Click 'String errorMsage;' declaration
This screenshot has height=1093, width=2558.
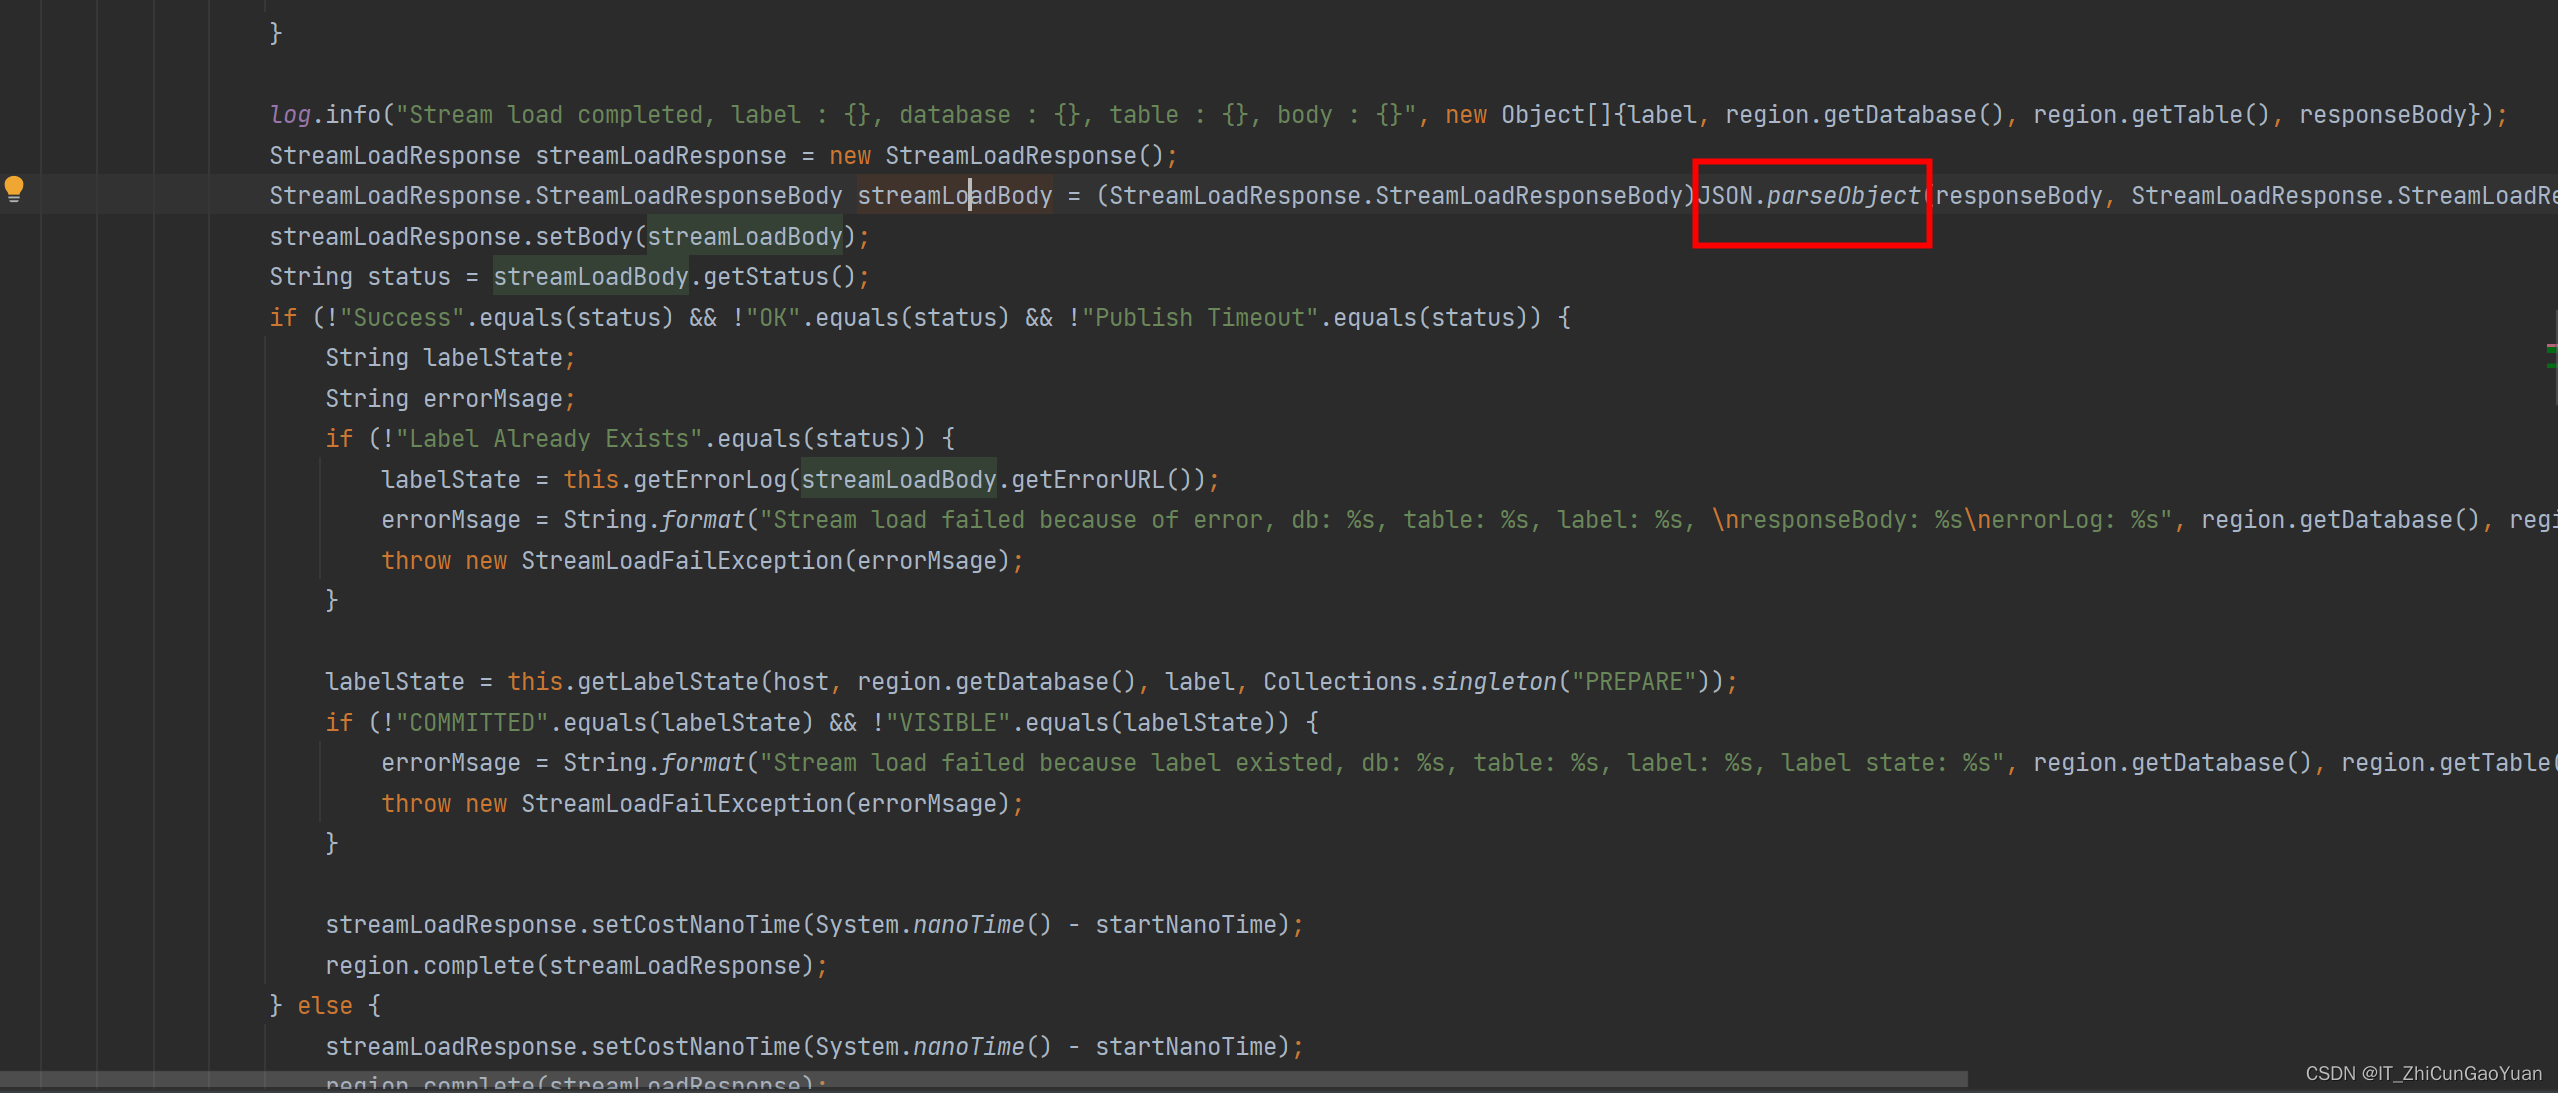click(450, 399)
